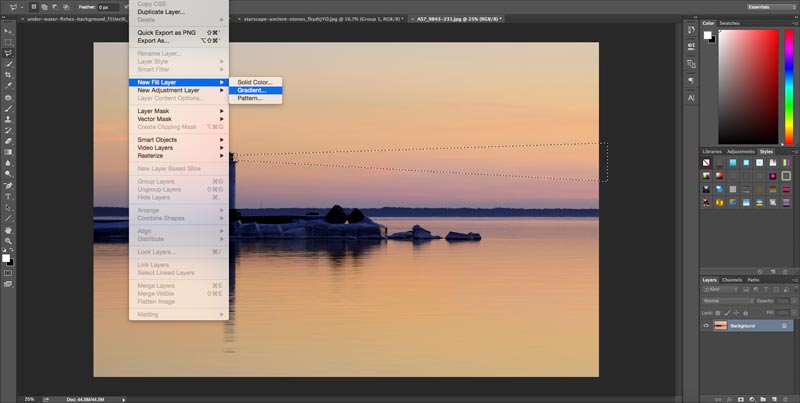Open the Normal blend mode dropdown

[x=728, y=301]
